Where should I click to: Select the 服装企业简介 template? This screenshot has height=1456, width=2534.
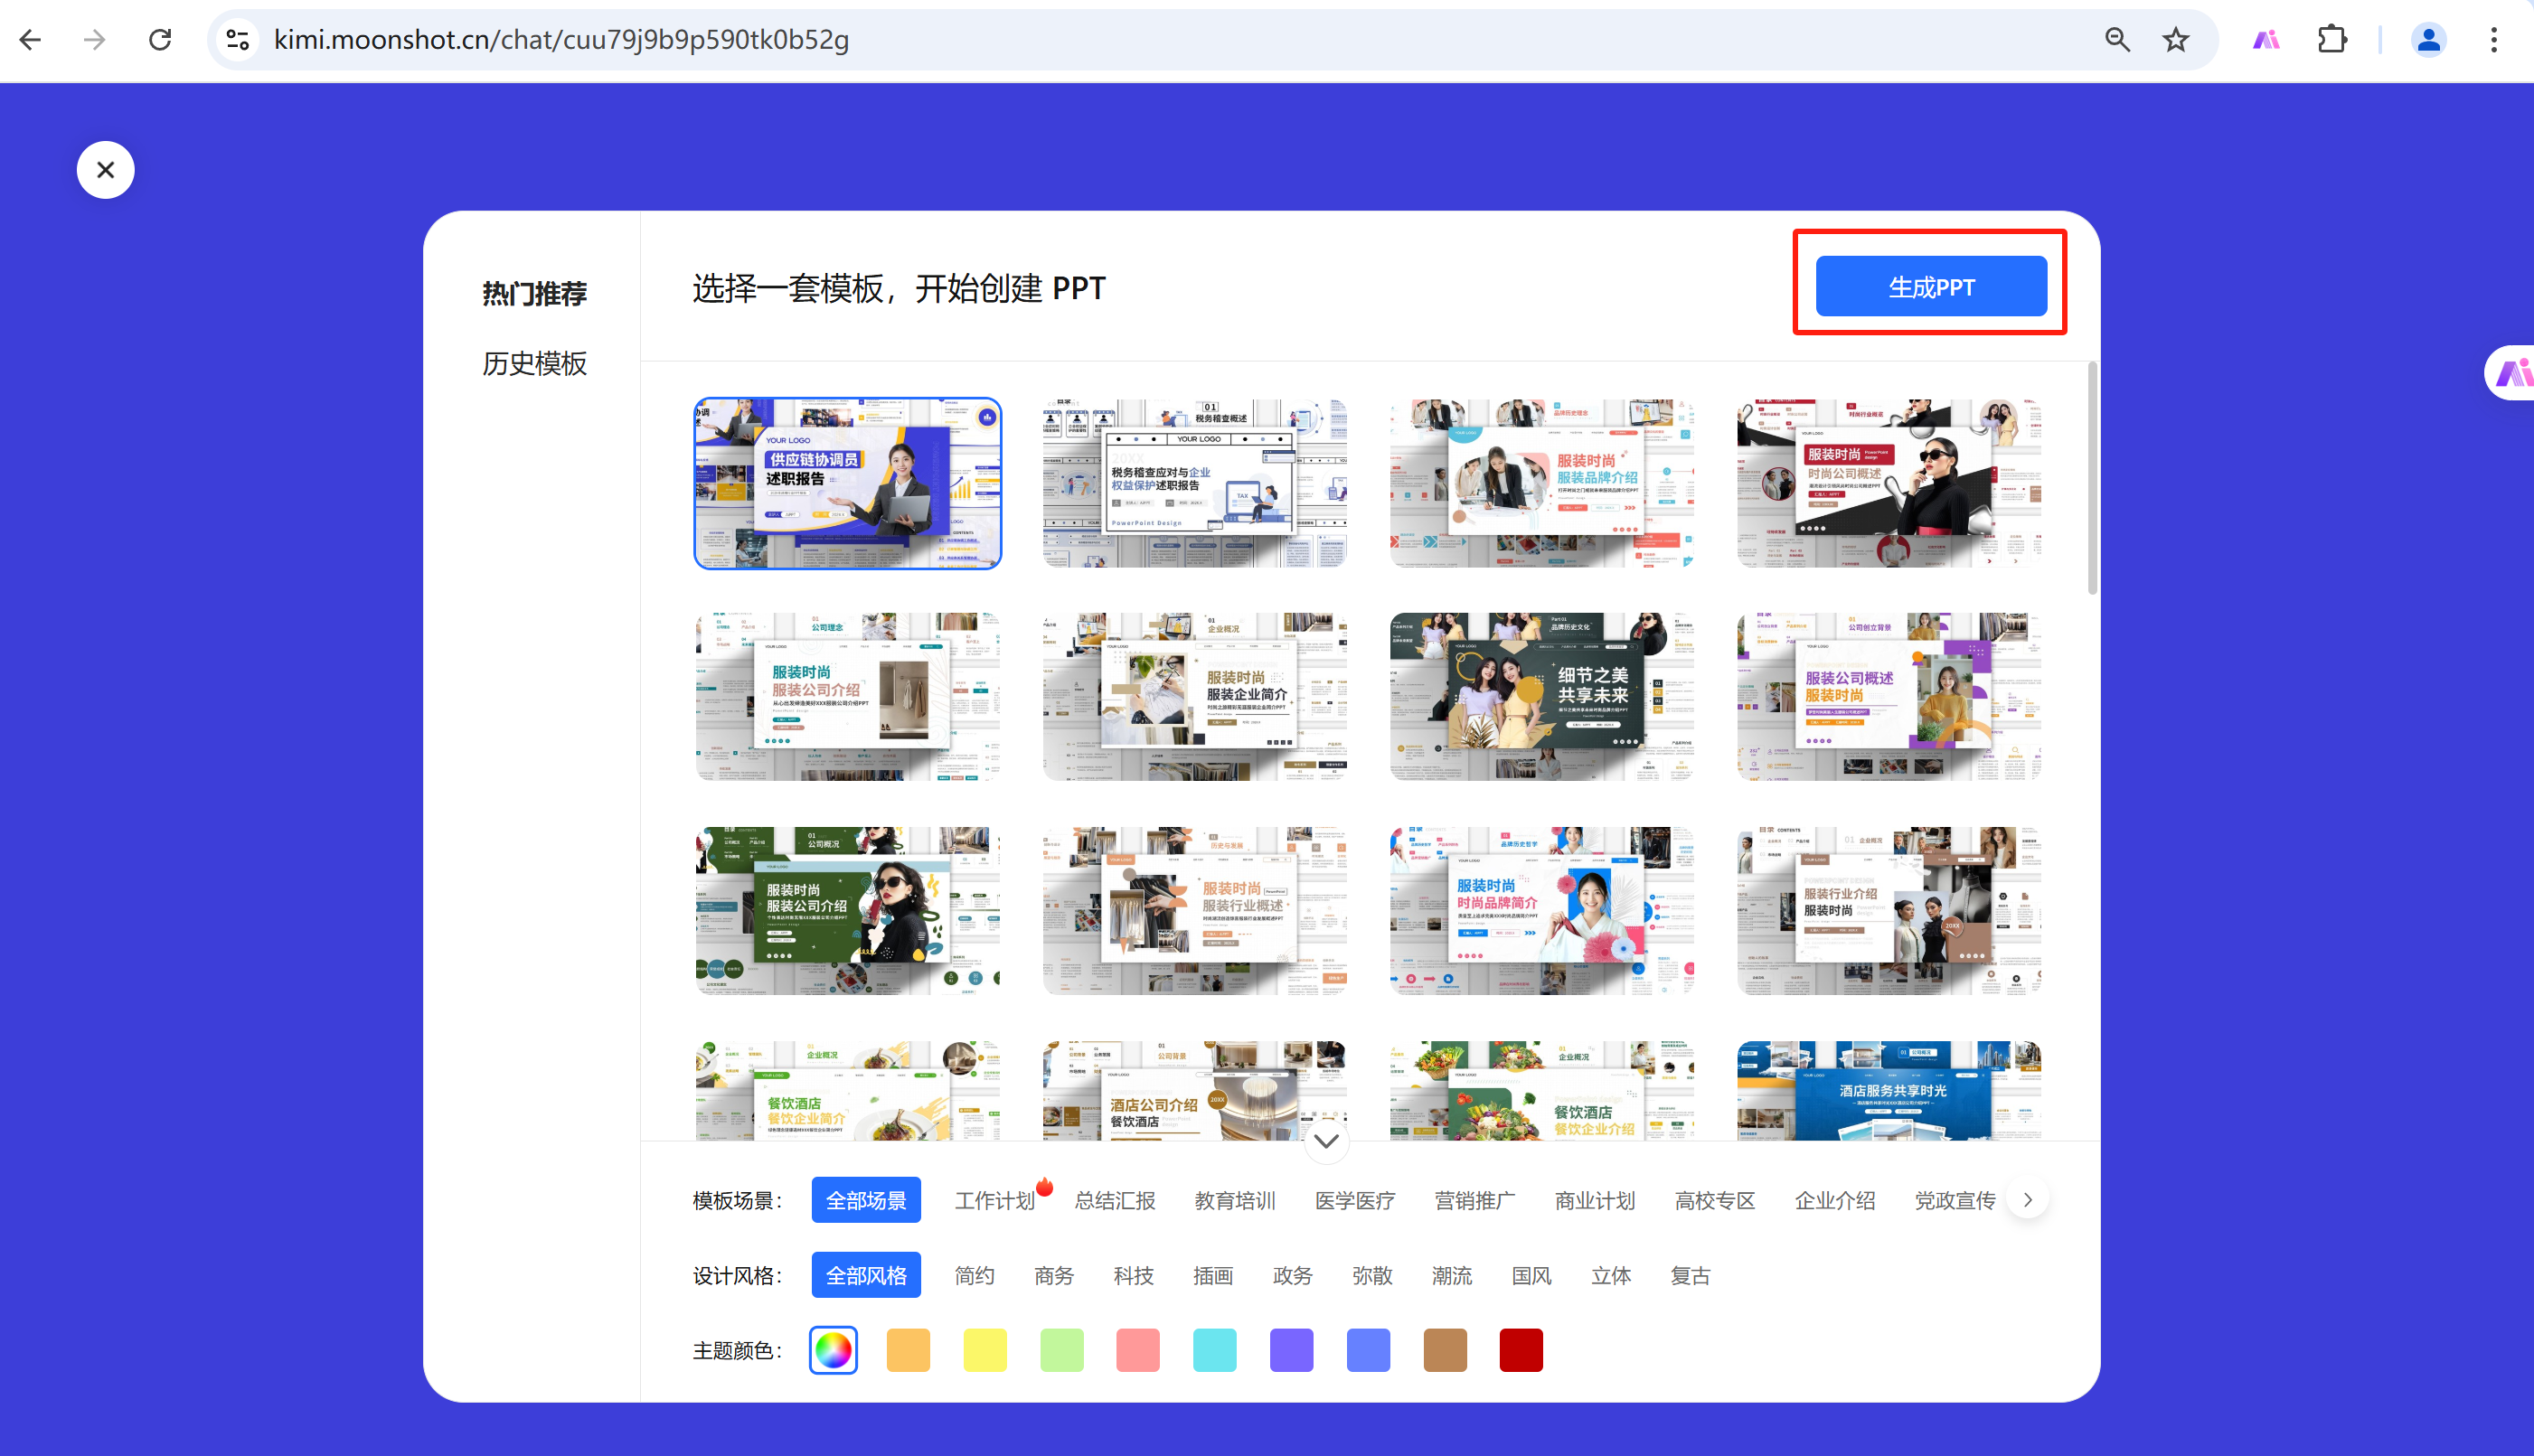coord(1195,697)
